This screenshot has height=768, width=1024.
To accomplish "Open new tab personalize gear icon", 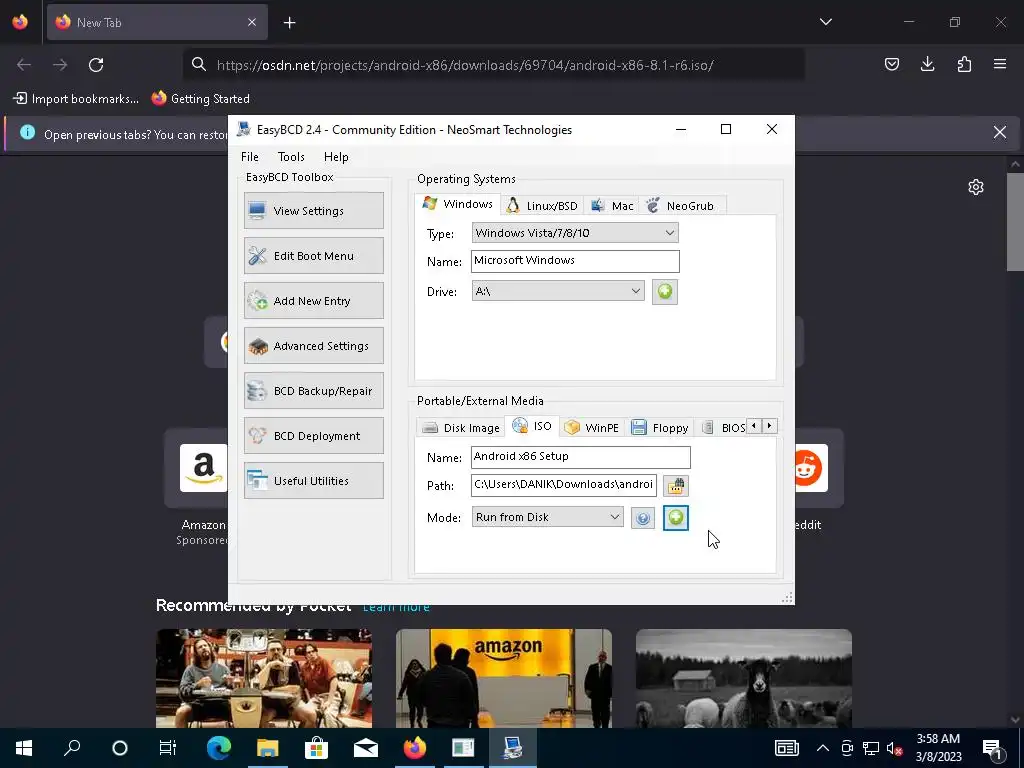I will pos(976,187).
